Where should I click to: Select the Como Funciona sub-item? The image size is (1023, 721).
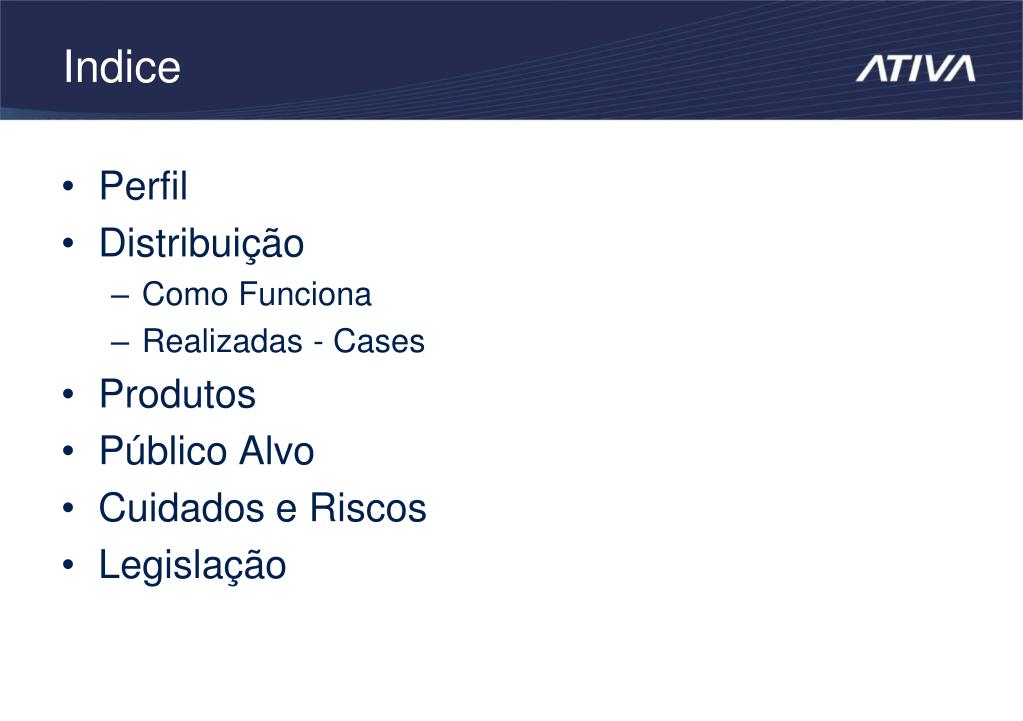click(x=257, y=294)
